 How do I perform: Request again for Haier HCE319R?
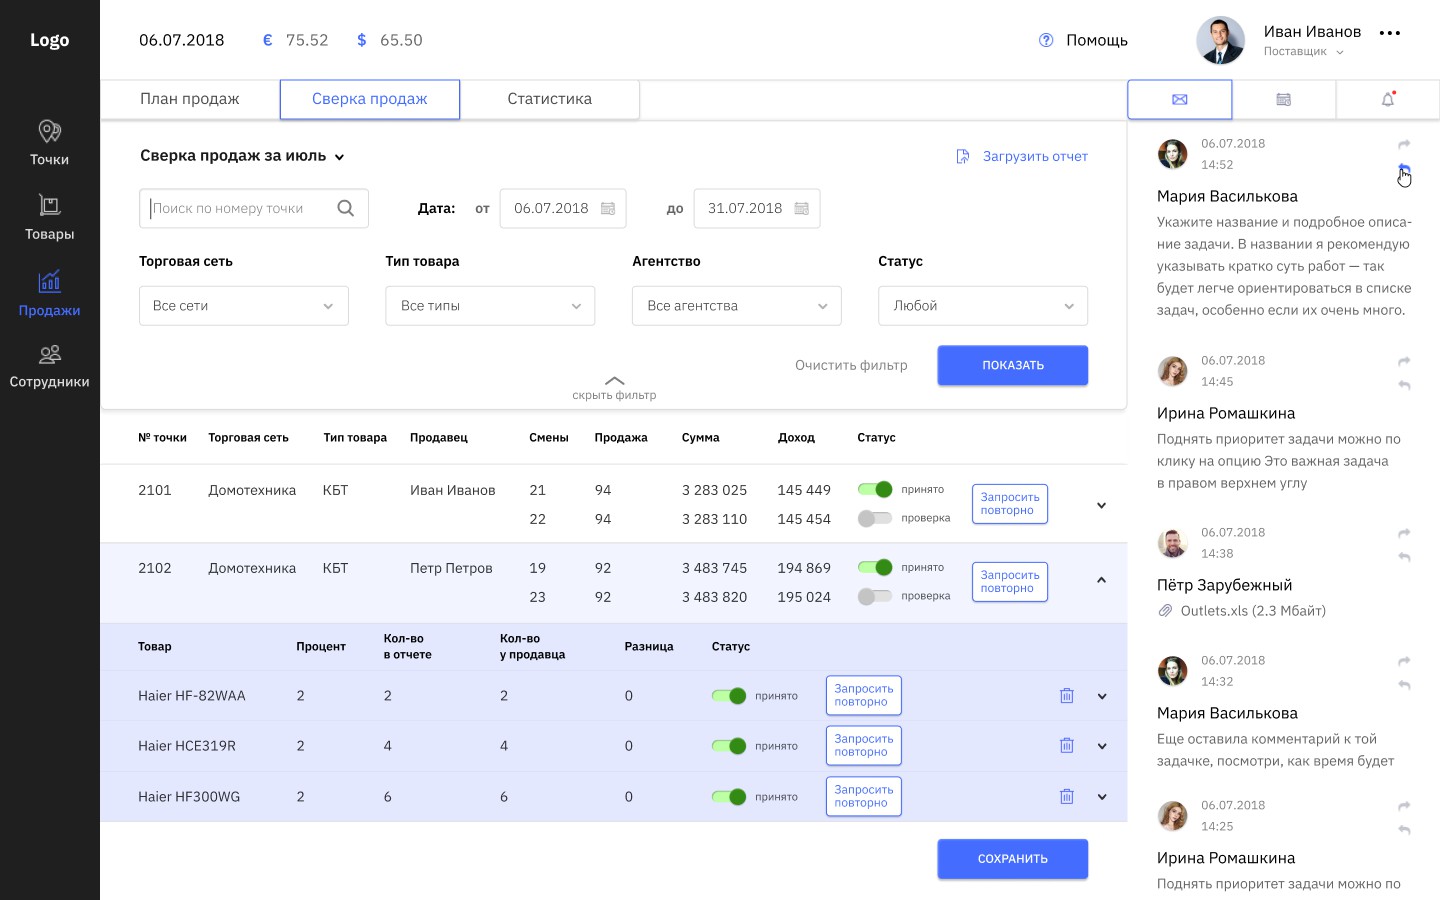tap(864, 746)
